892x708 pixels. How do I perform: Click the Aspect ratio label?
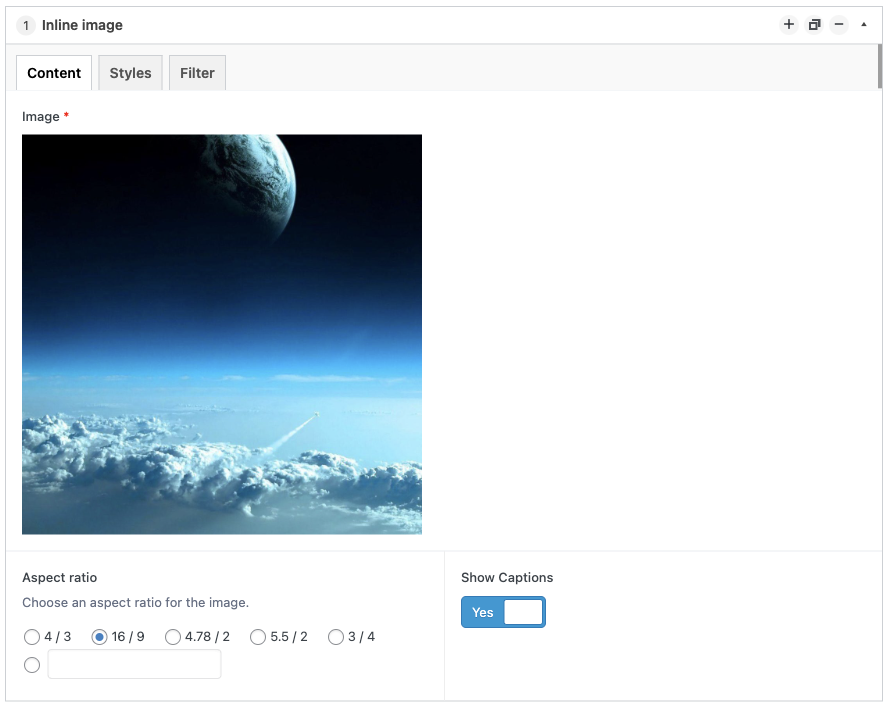pyautogui.click(x=60, y=577)
